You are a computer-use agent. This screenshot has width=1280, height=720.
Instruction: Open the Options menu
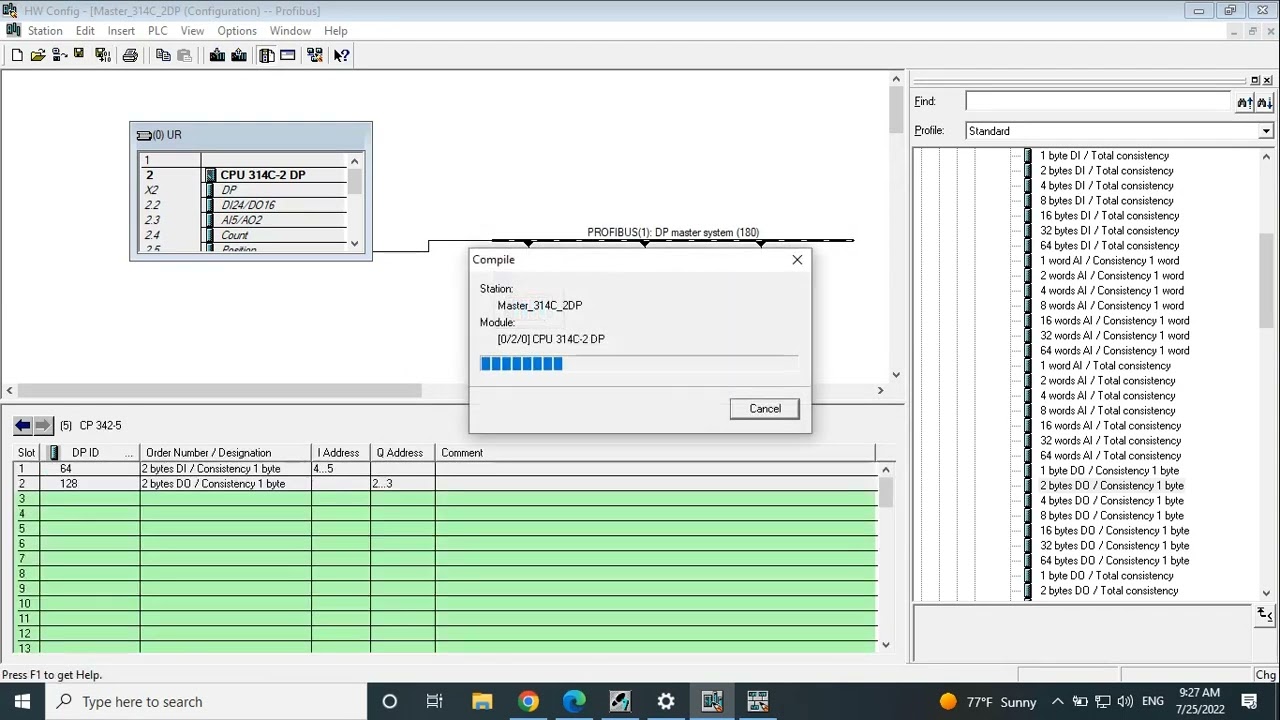click(x=237, y=31)
